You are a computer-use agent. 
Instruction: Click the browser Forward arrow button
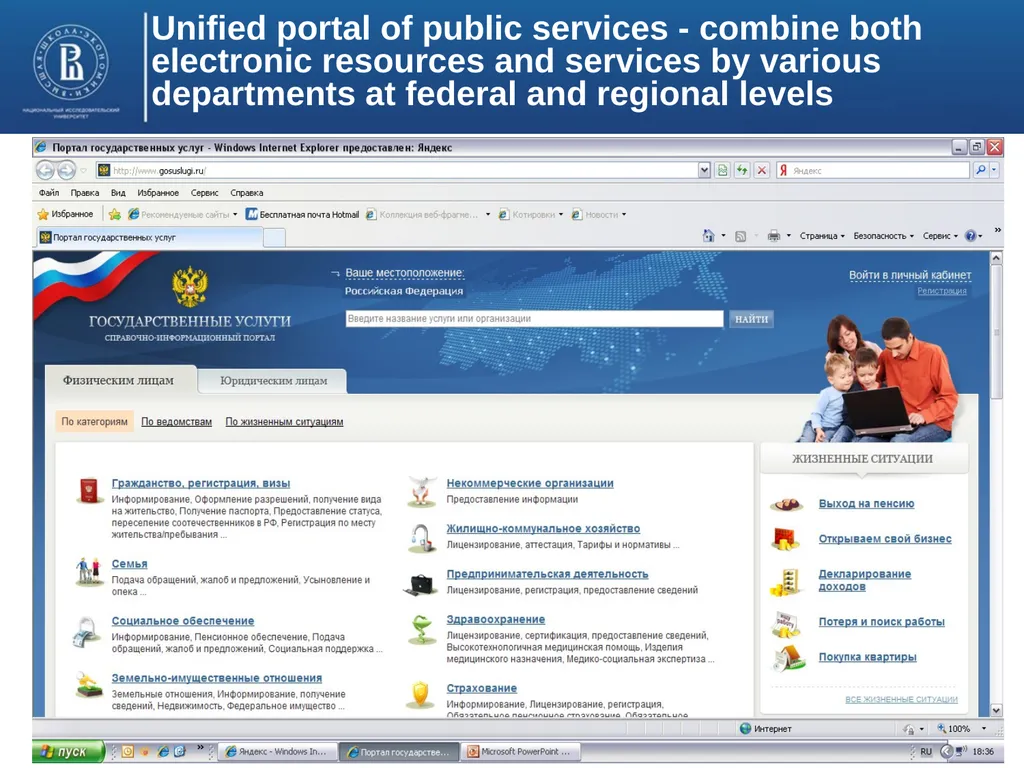[x=67, y=170]
